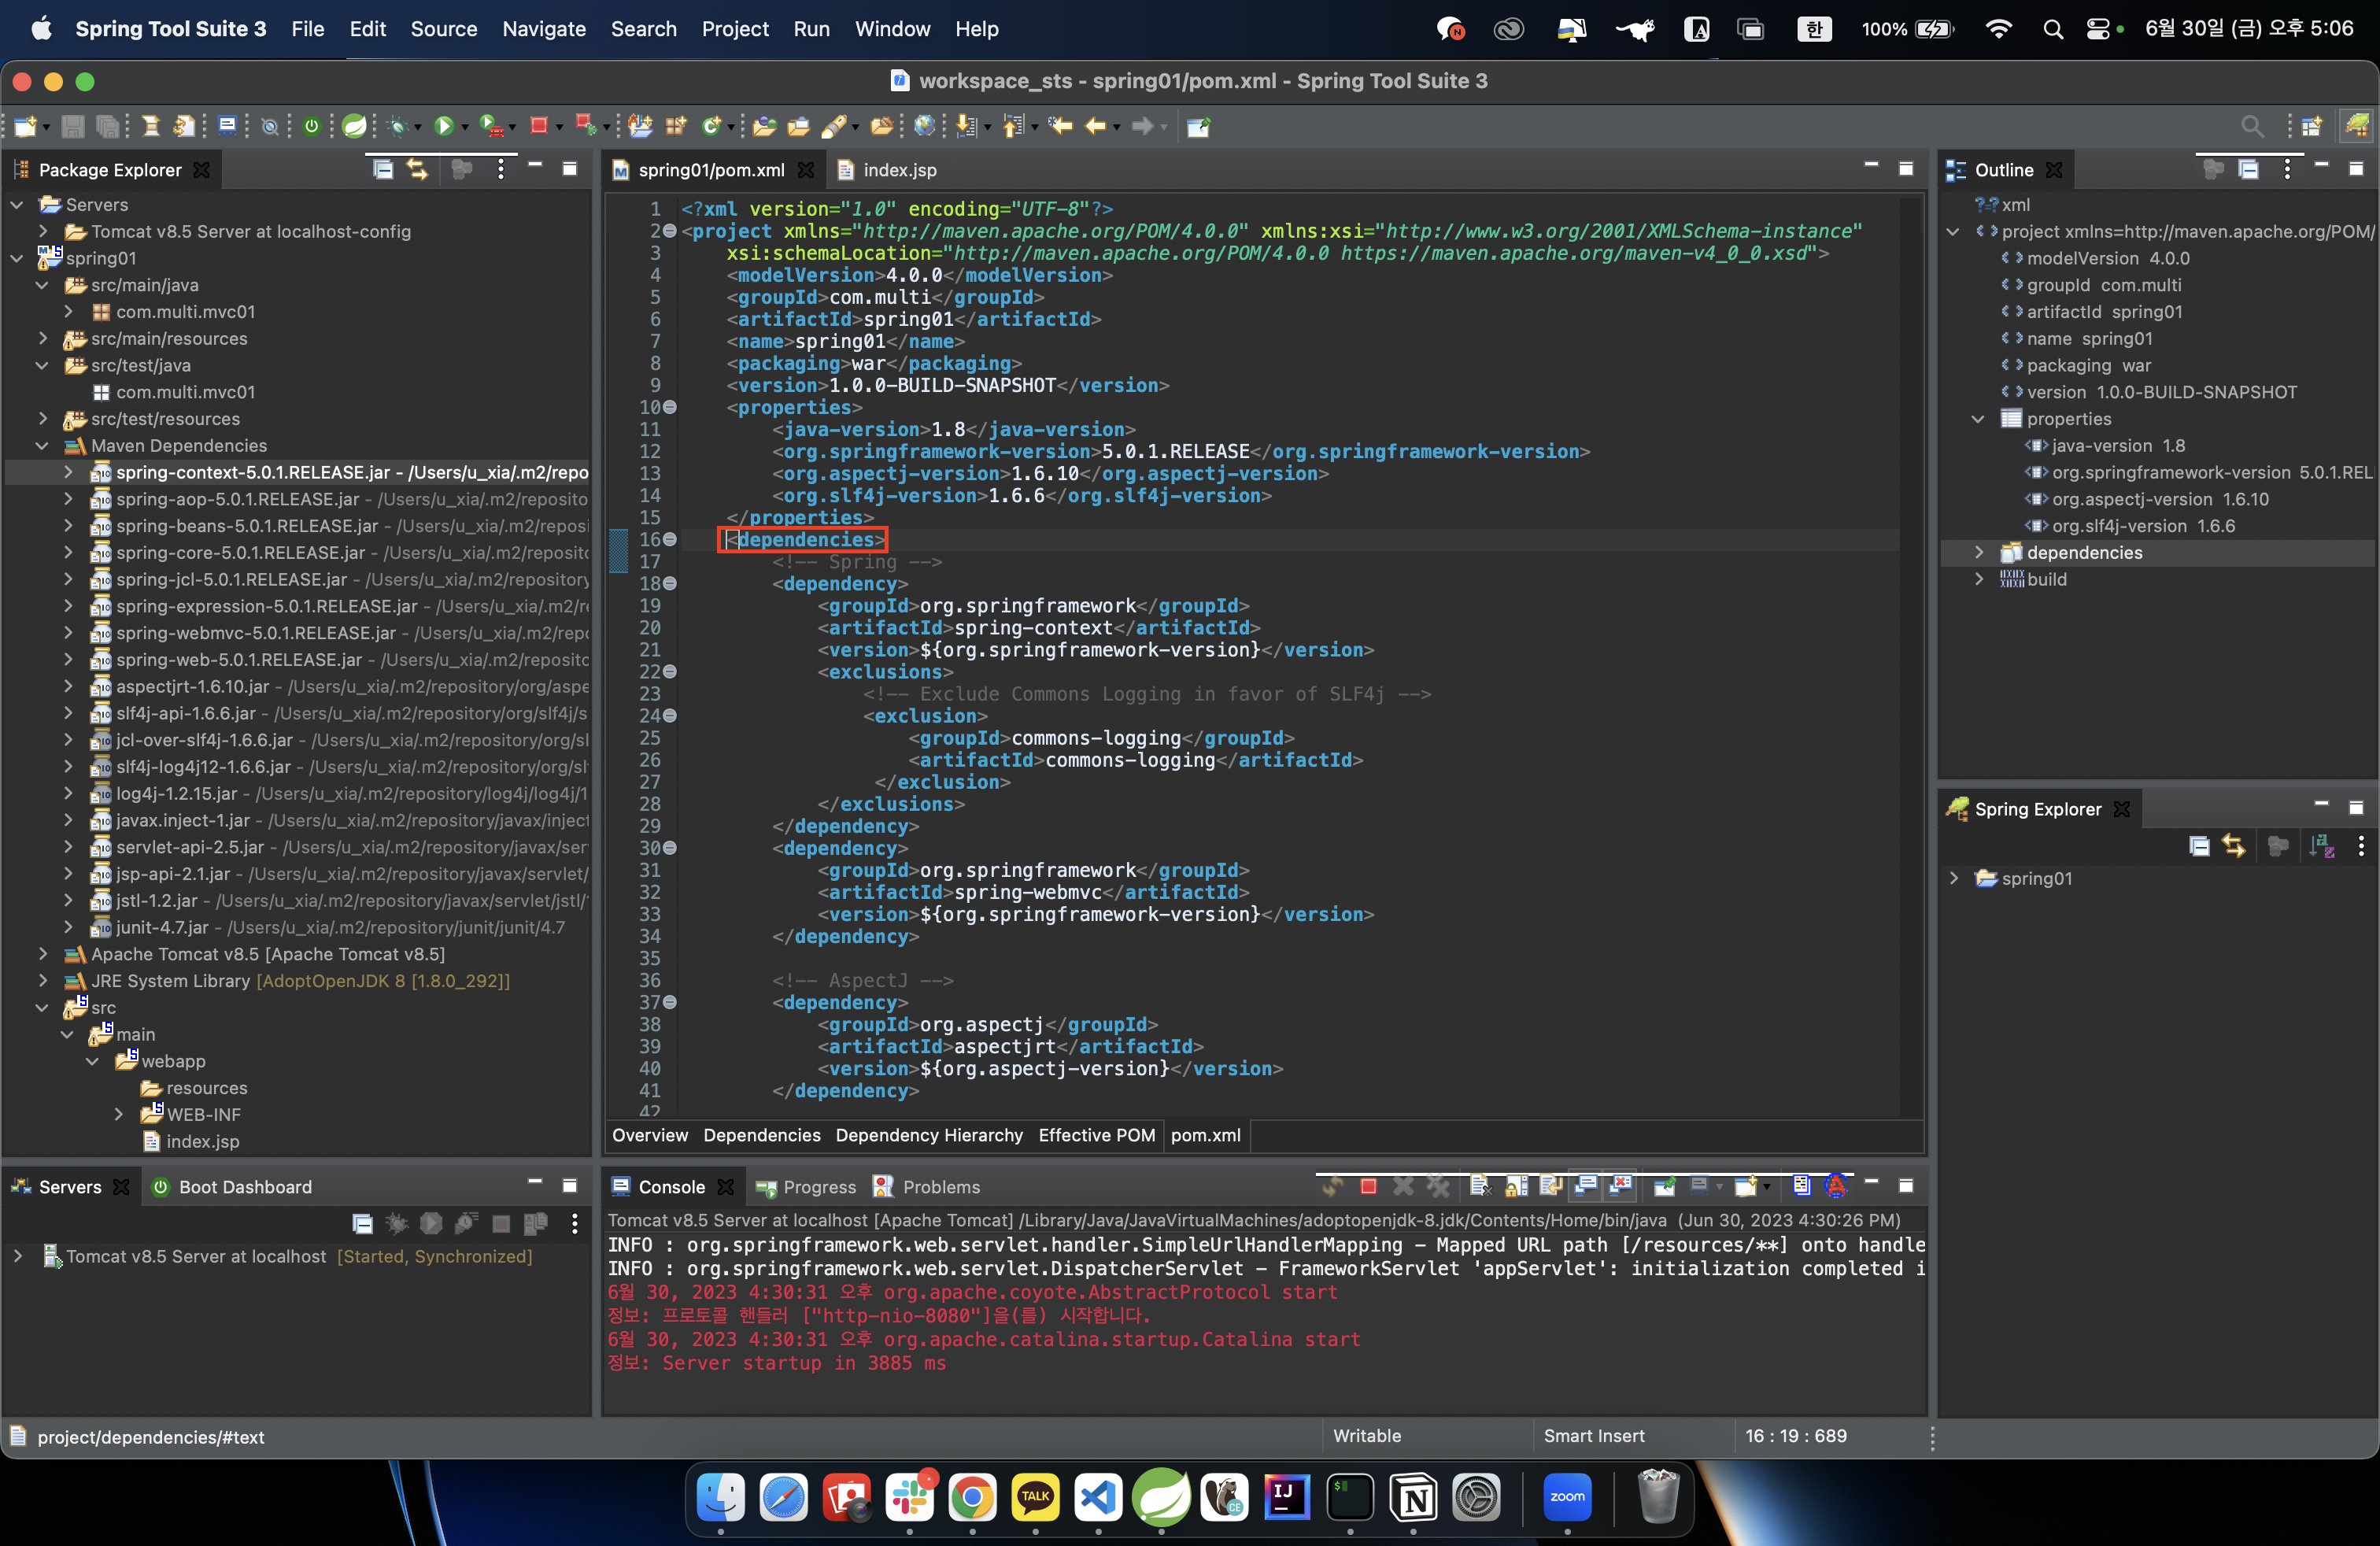The image size is (2380, 1546).
Task: Expand spring-aop-5.0.1.RELEASE.jar in Package Explorer
Action: (x=68, y=499)
